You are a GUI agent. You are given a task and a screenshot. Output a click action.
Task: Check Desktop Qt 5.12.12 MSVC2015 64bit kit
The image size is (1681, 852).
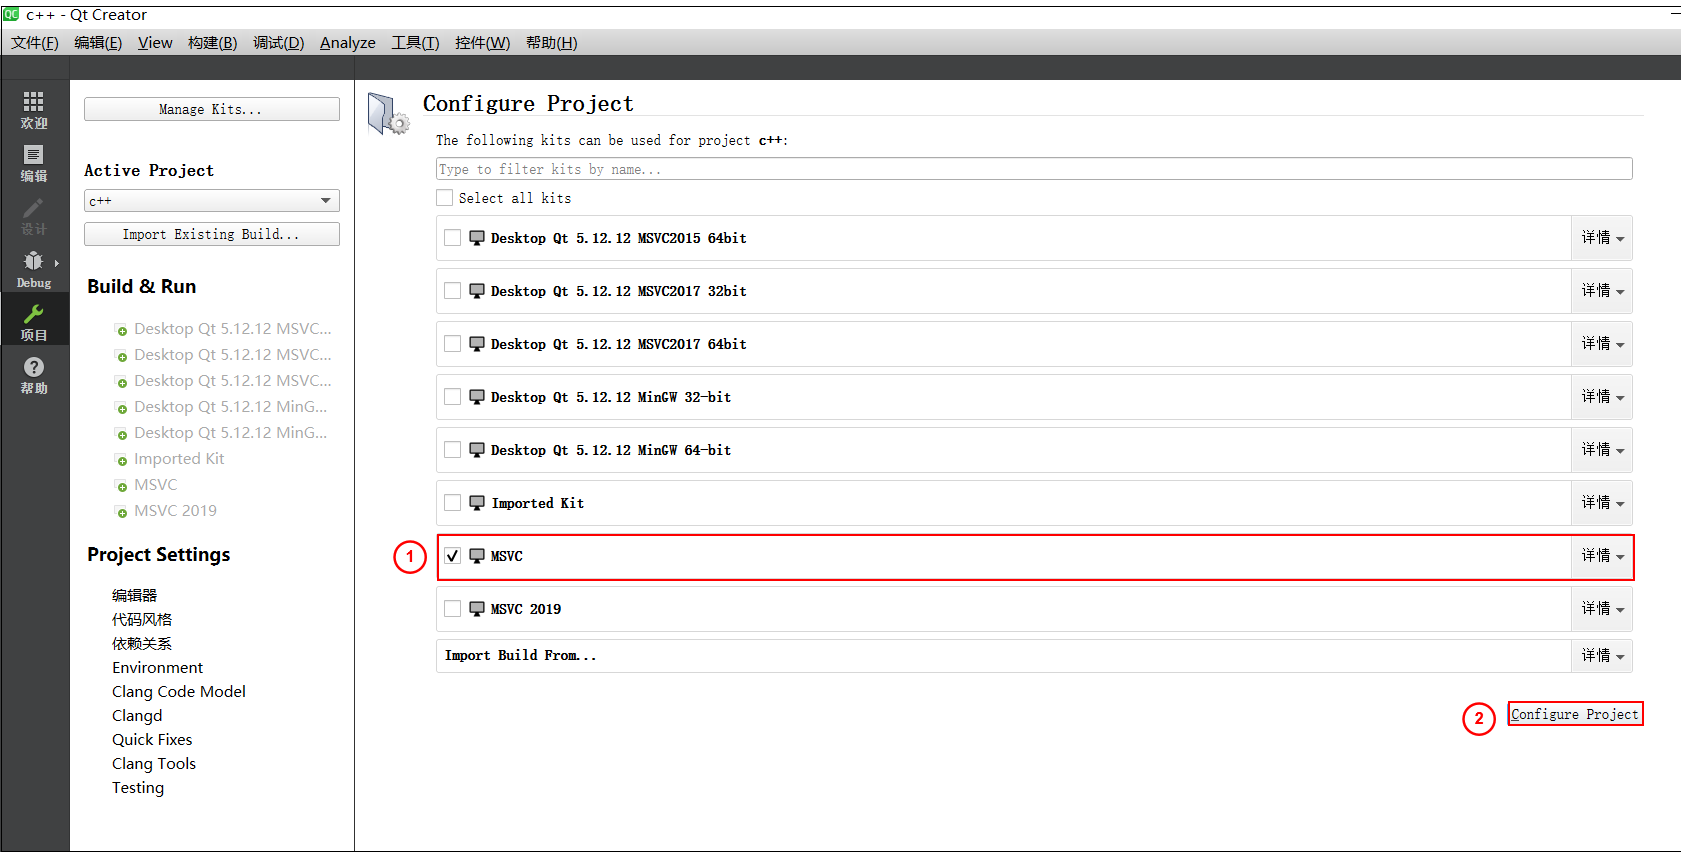pyautogui.click(x=453, y=238)
